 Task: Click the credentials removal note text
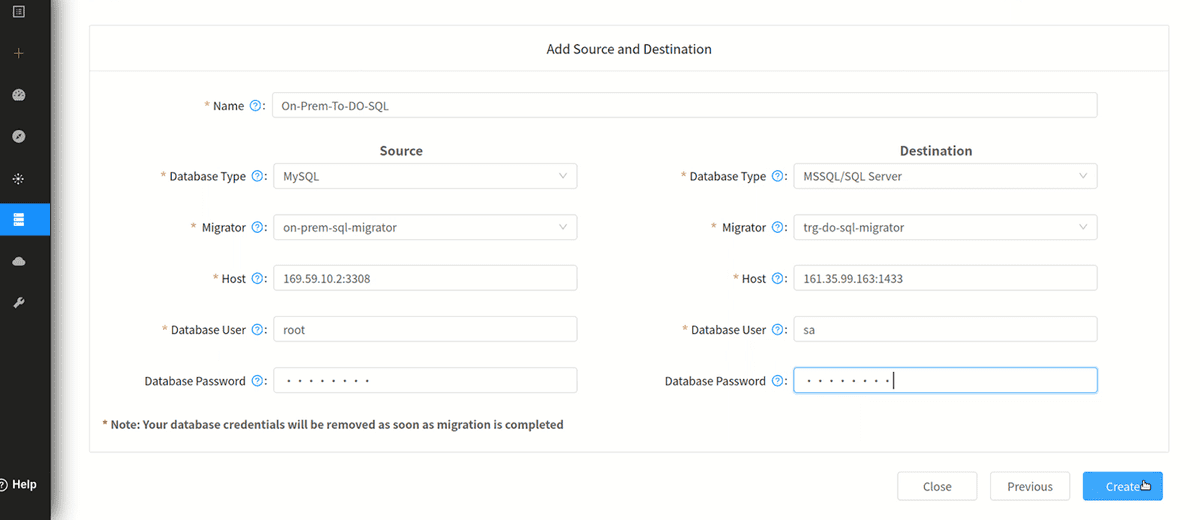coord(333,424)
